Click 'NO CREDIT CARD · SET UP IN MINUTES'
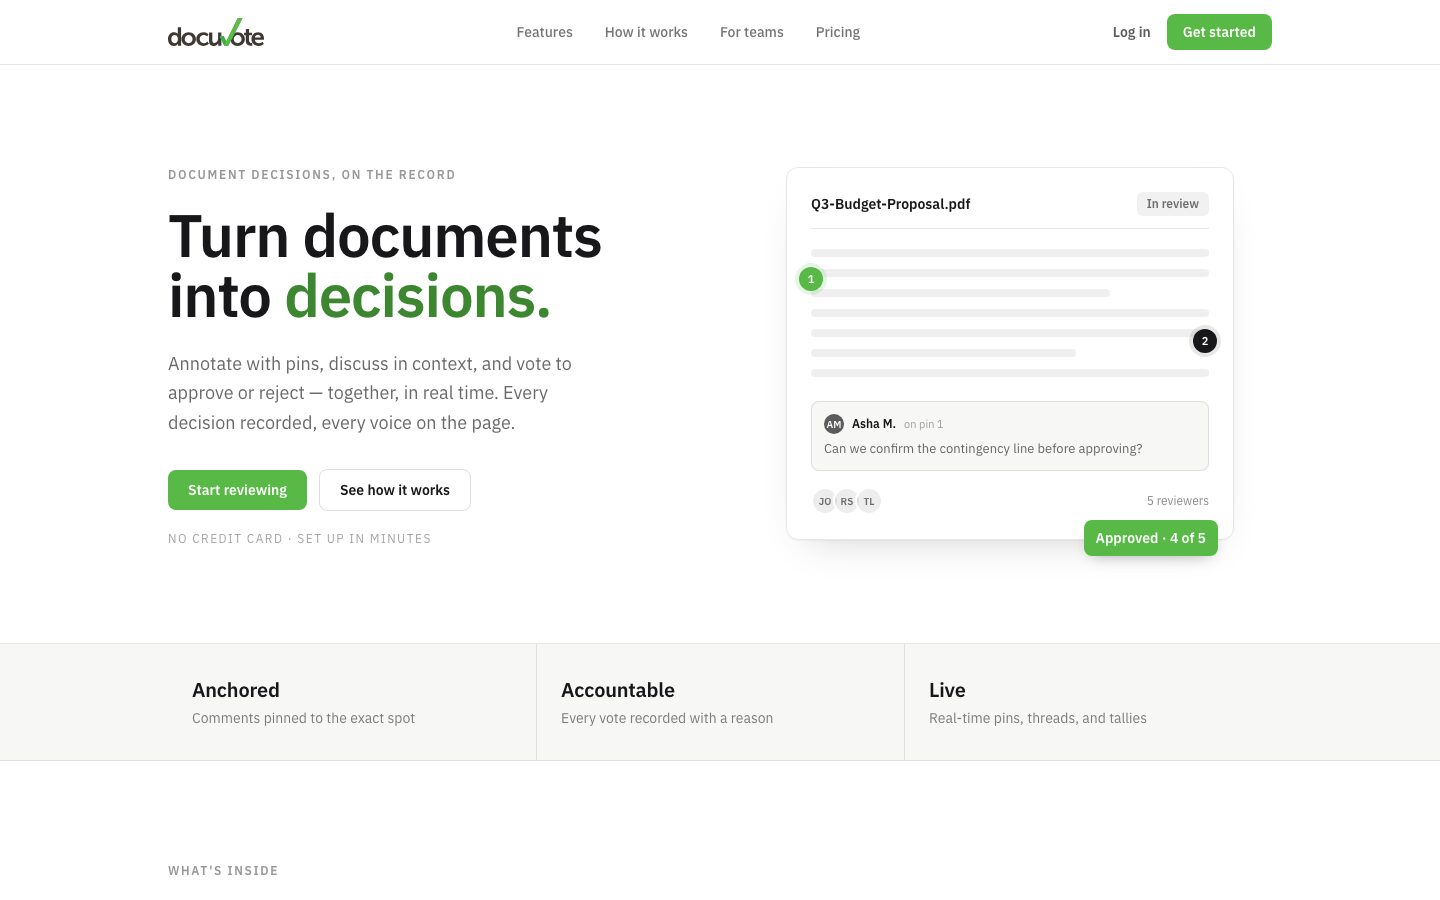The width and height of the screenshot is (1440, 900). [x=300, y=539]
